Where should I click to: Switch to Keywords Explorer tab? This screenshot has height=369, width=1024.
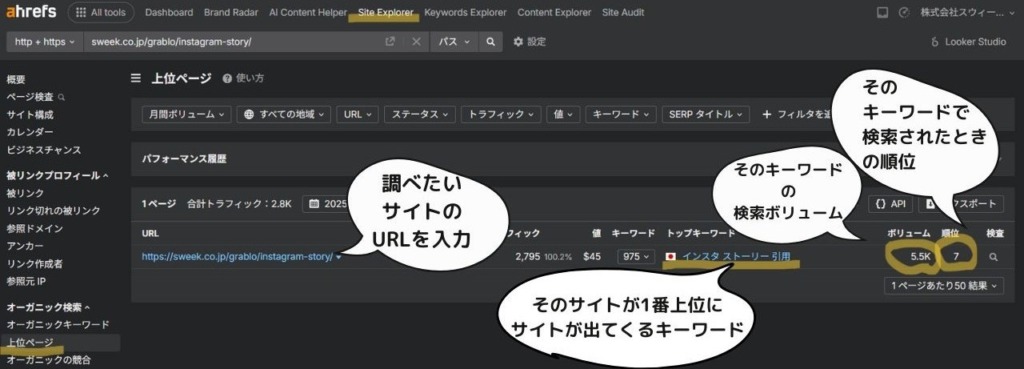465,12
